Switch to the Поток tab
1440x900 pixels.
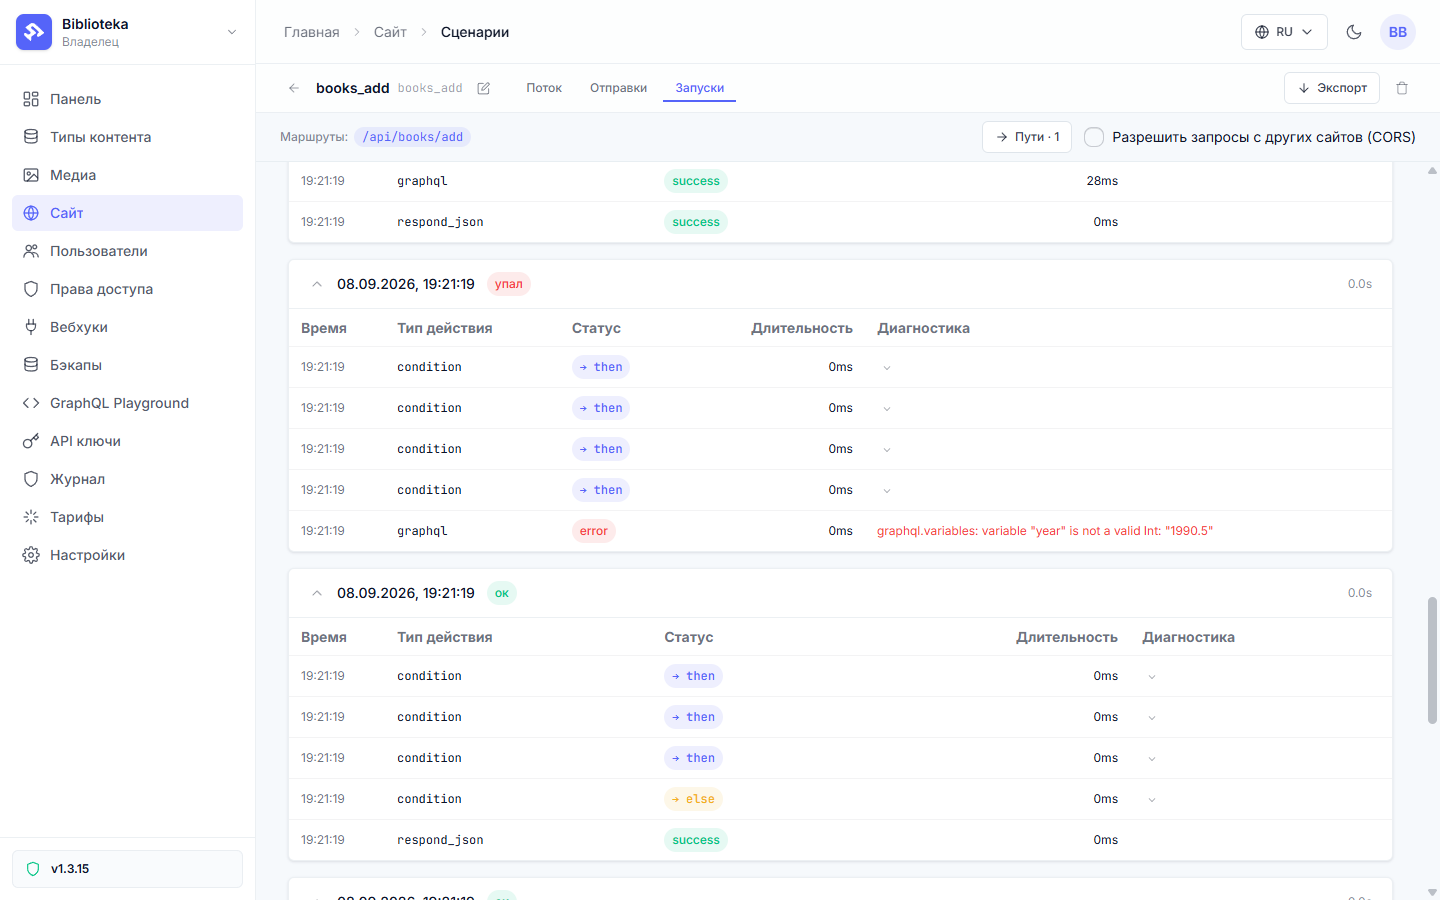coord(544,88)
